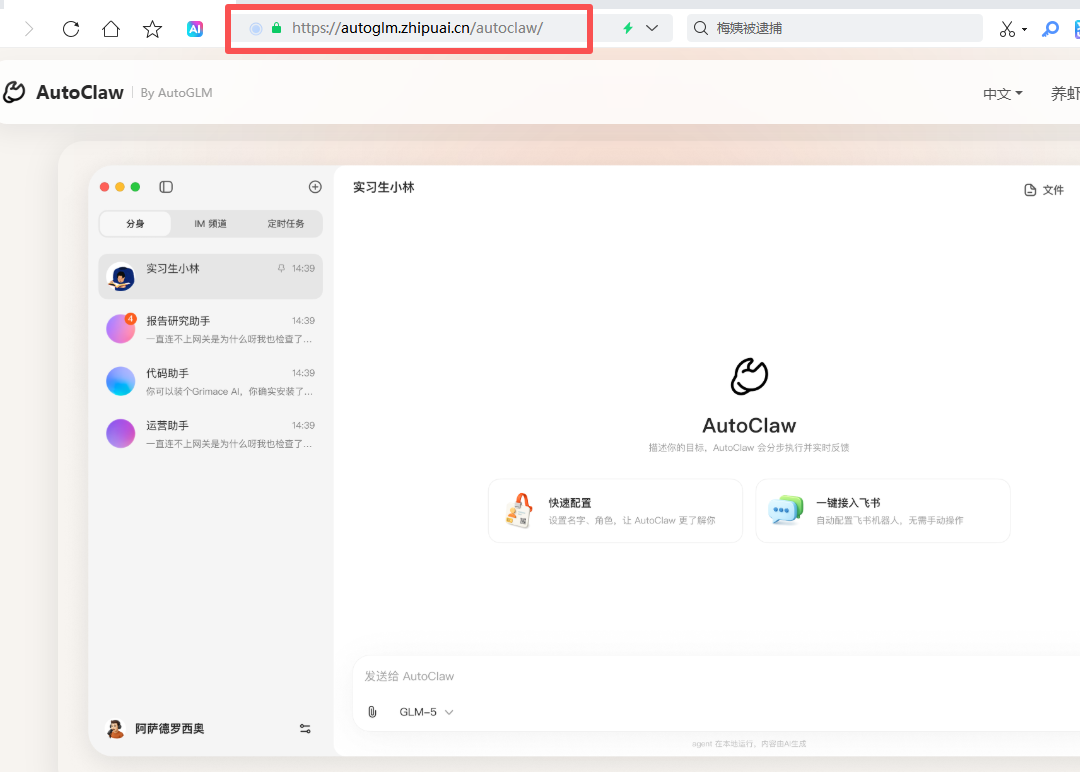Open the AI assistant browser icon
1080x772 pixels.
tap(195, 29)
